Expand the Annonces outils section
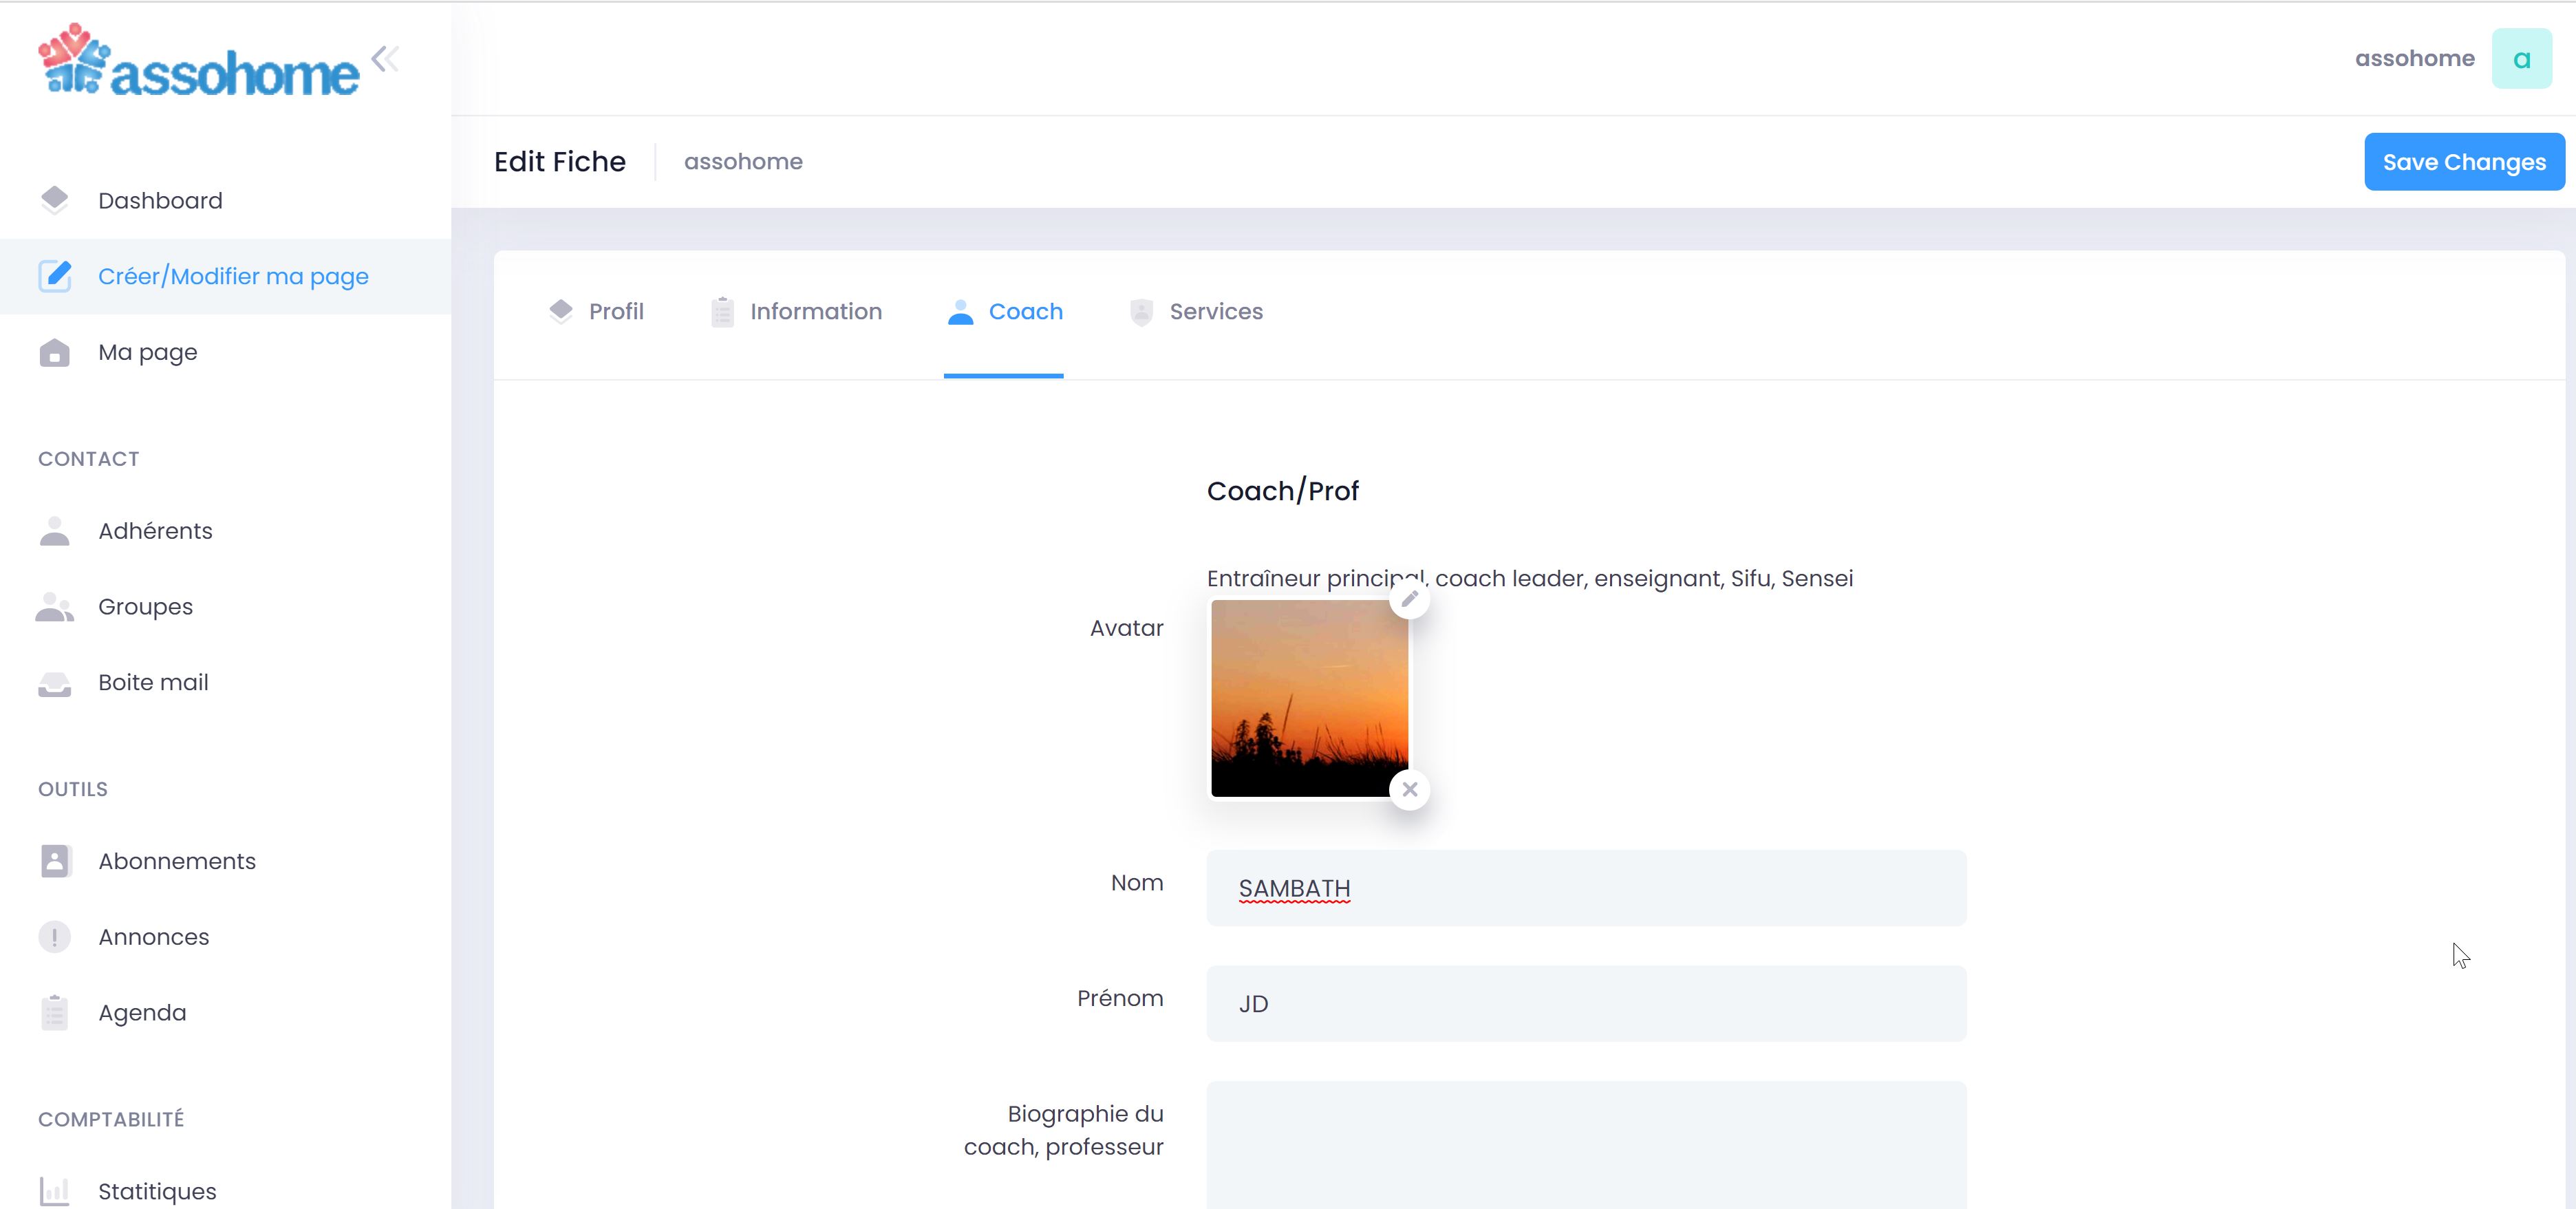Viewport: 2576px width, 1209px height. [x=153, y=937]
